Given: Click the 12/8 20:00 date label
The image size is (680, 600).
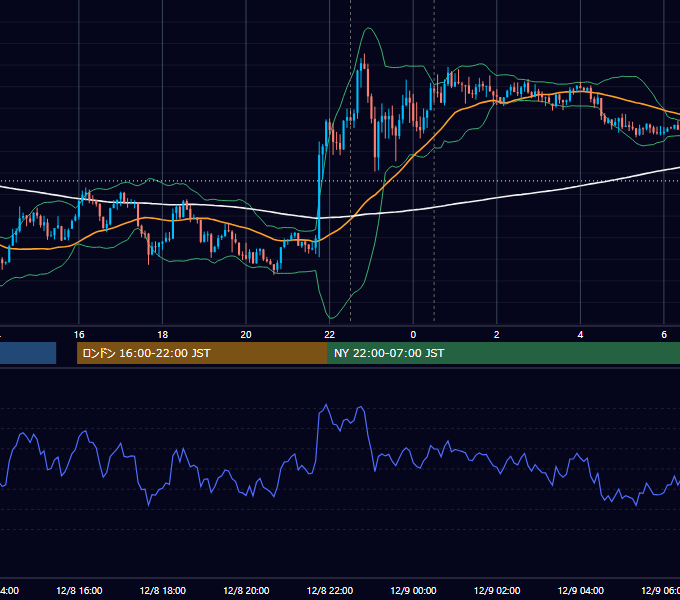Looking at the screenshot, I should click(x=246, y=590).
